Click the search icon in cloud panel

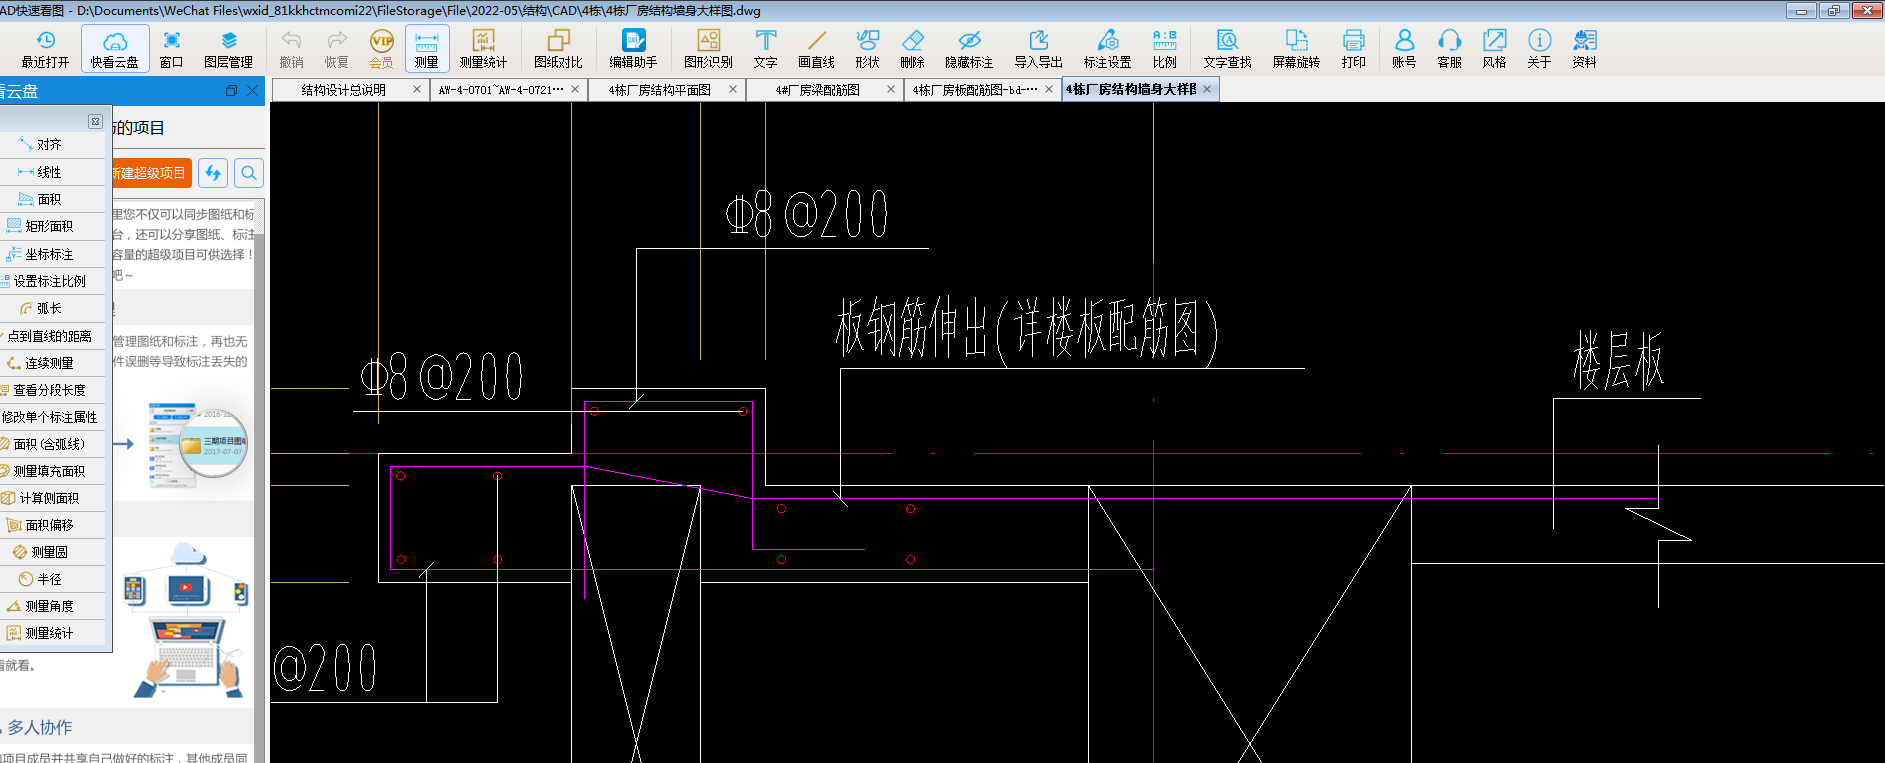click(x=249, y=173)
